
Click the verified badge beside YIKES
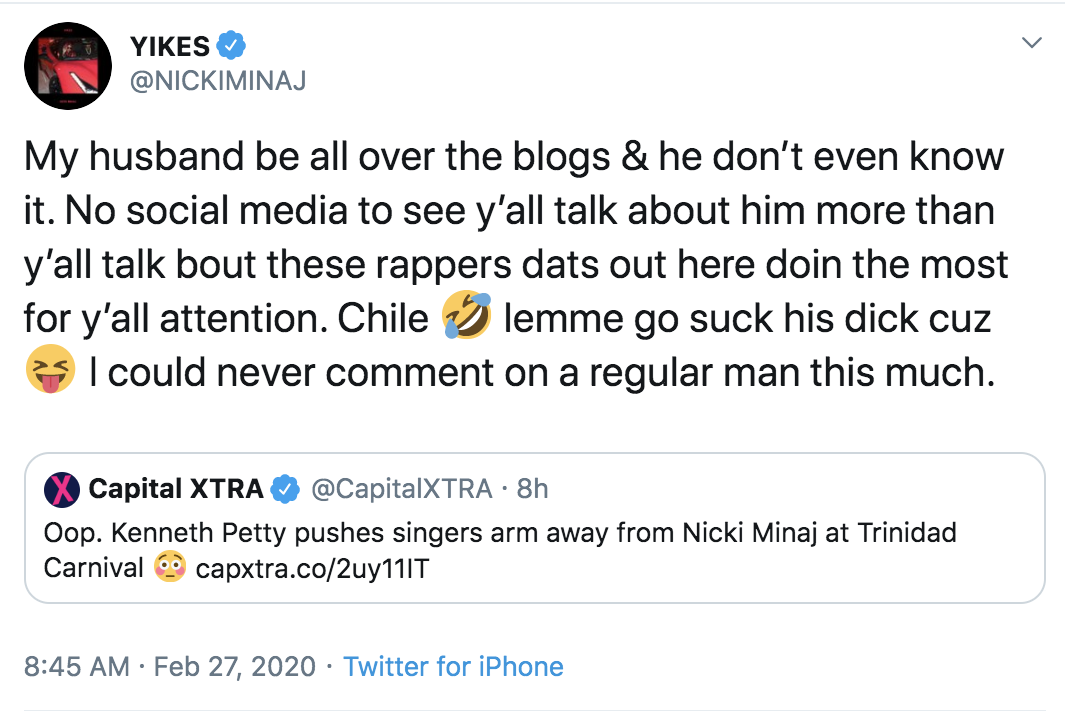click(232, 46)
